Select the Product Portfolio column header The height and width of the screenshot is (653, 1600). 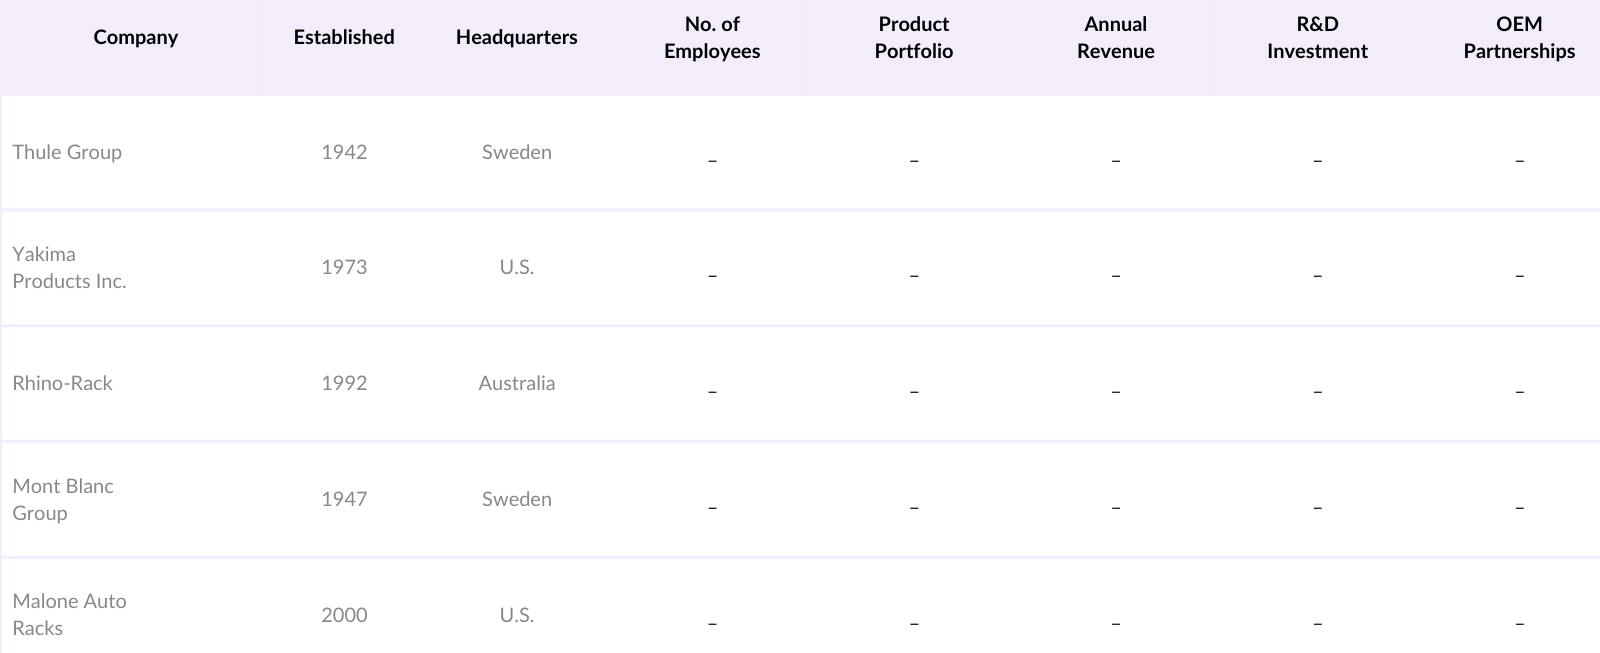coord(913,37)
